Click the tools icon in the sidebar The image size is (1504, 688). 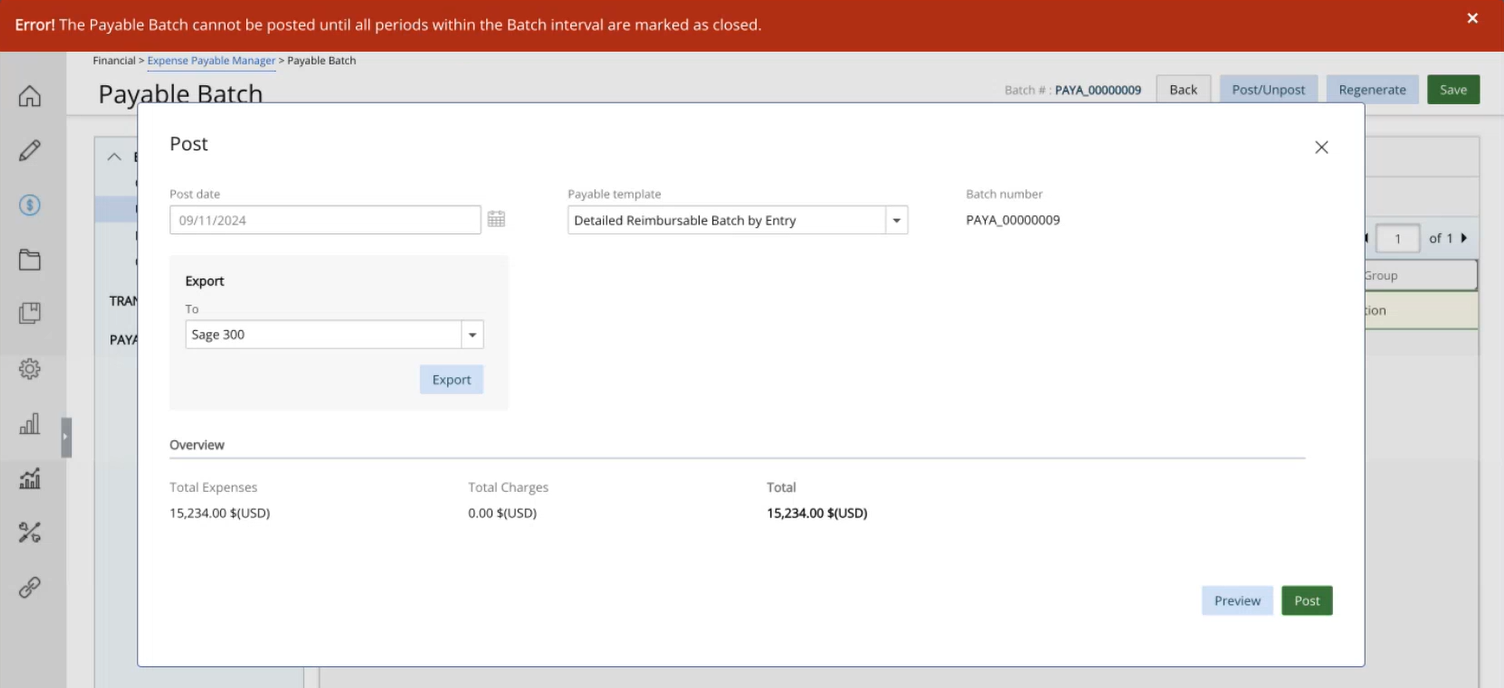29,532
